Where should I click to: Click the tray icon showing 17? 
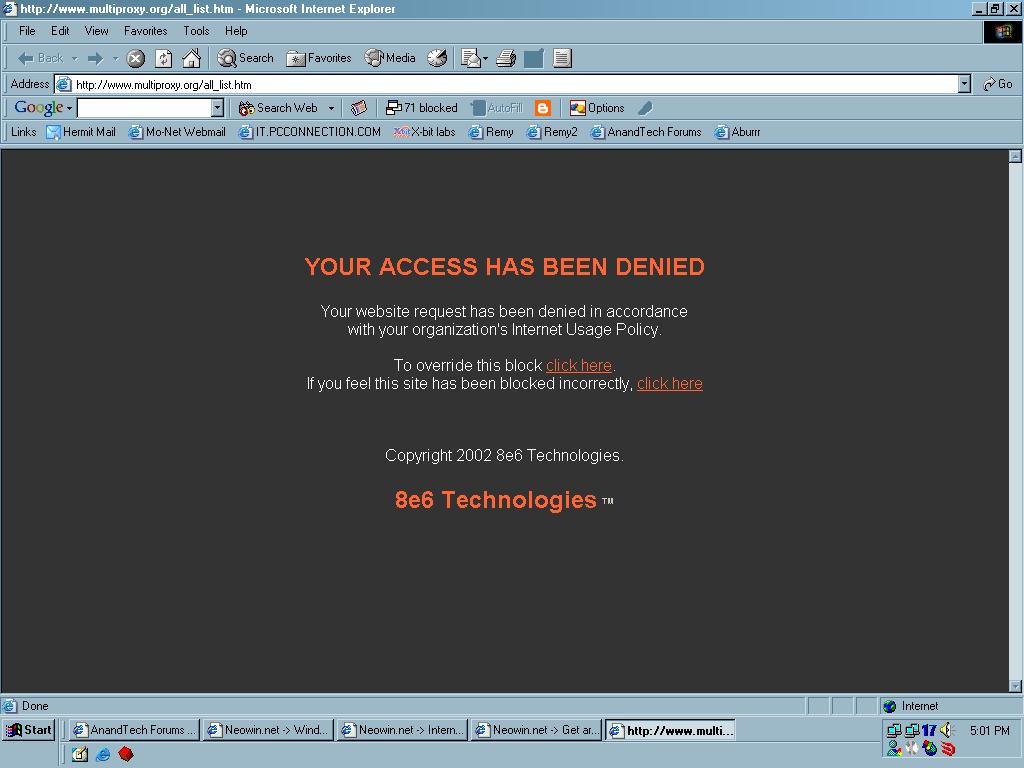929,730
